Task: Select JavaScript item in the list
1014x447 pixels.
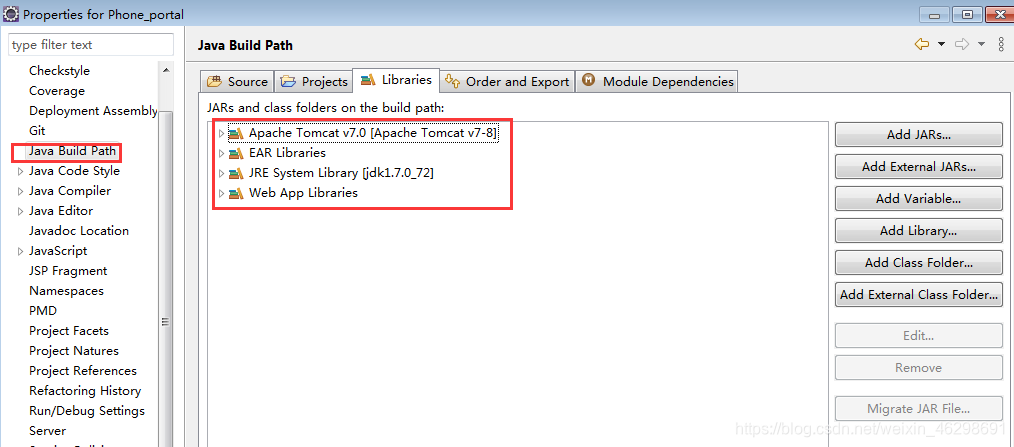Action: tap(58, 252)
